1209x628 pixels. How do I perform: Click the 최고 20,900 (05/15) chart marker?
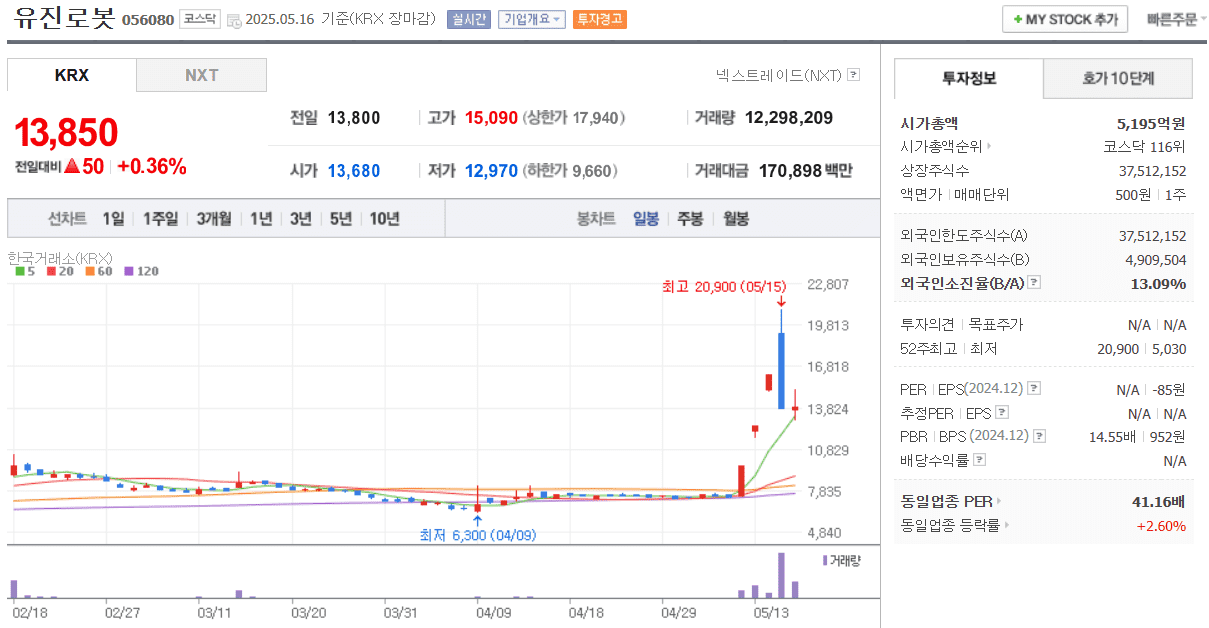pos(725,287)
